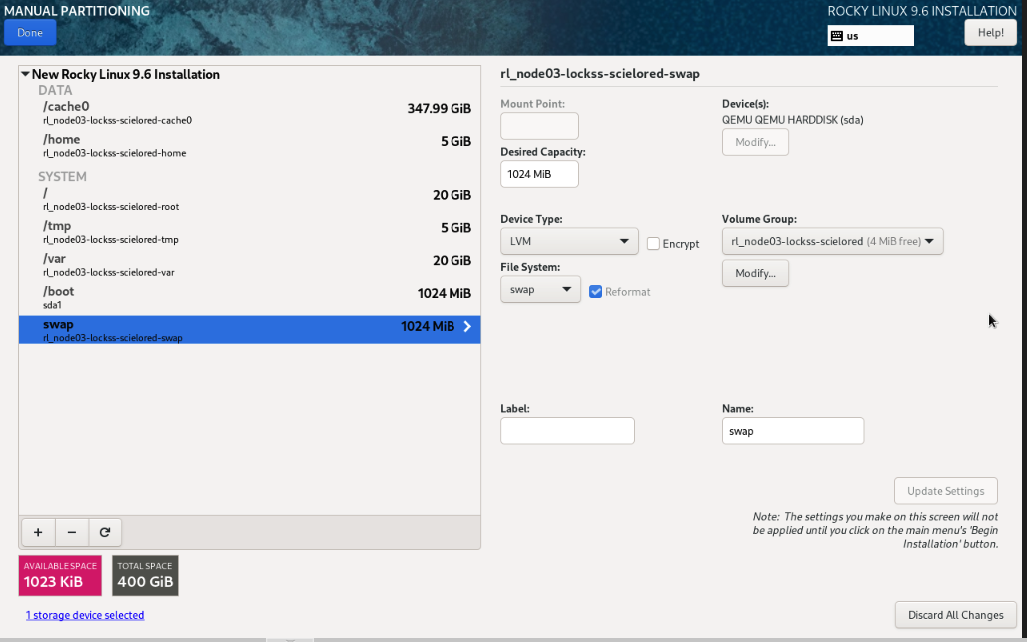This screenshot has width=1027, height=642.
Task: Click the Modify button under Volume Group
Action: point(755,273)
